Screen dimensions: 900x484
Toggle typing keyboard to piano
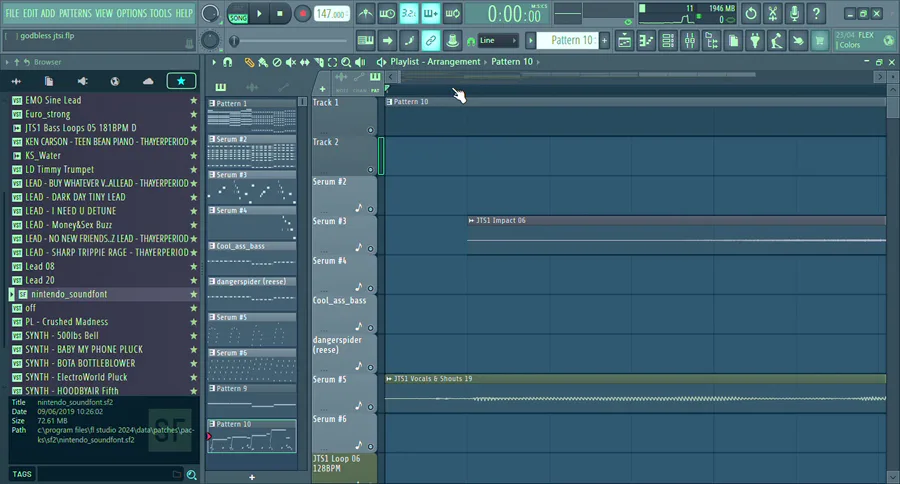tap(365, 41)
